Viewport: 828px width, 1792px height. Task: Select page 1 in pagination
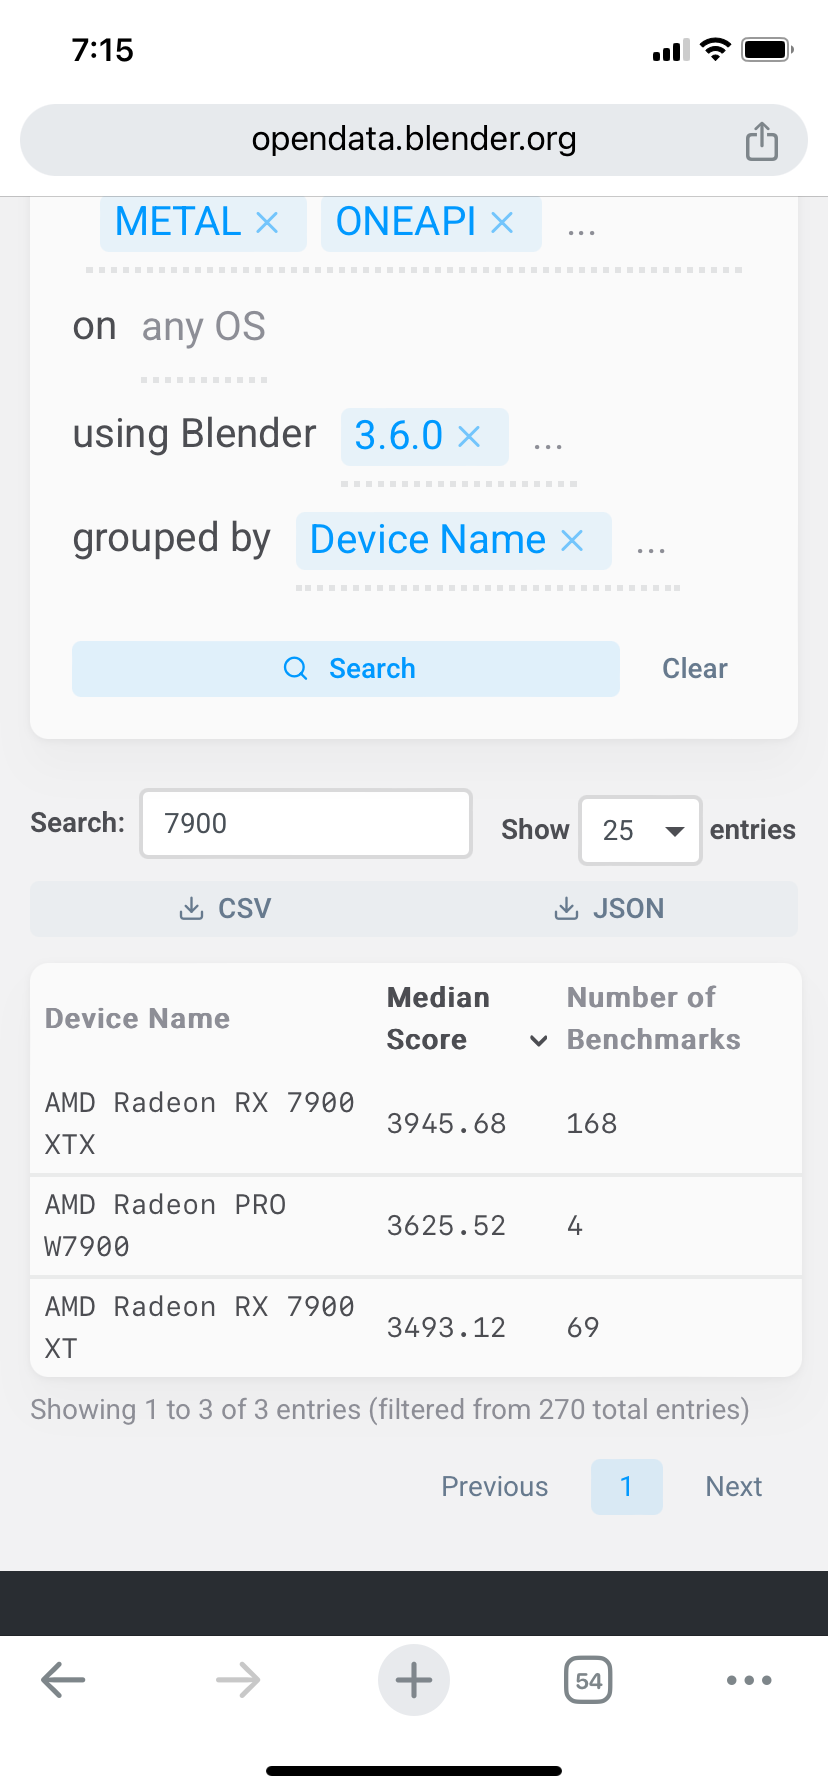pos(627,1487)
